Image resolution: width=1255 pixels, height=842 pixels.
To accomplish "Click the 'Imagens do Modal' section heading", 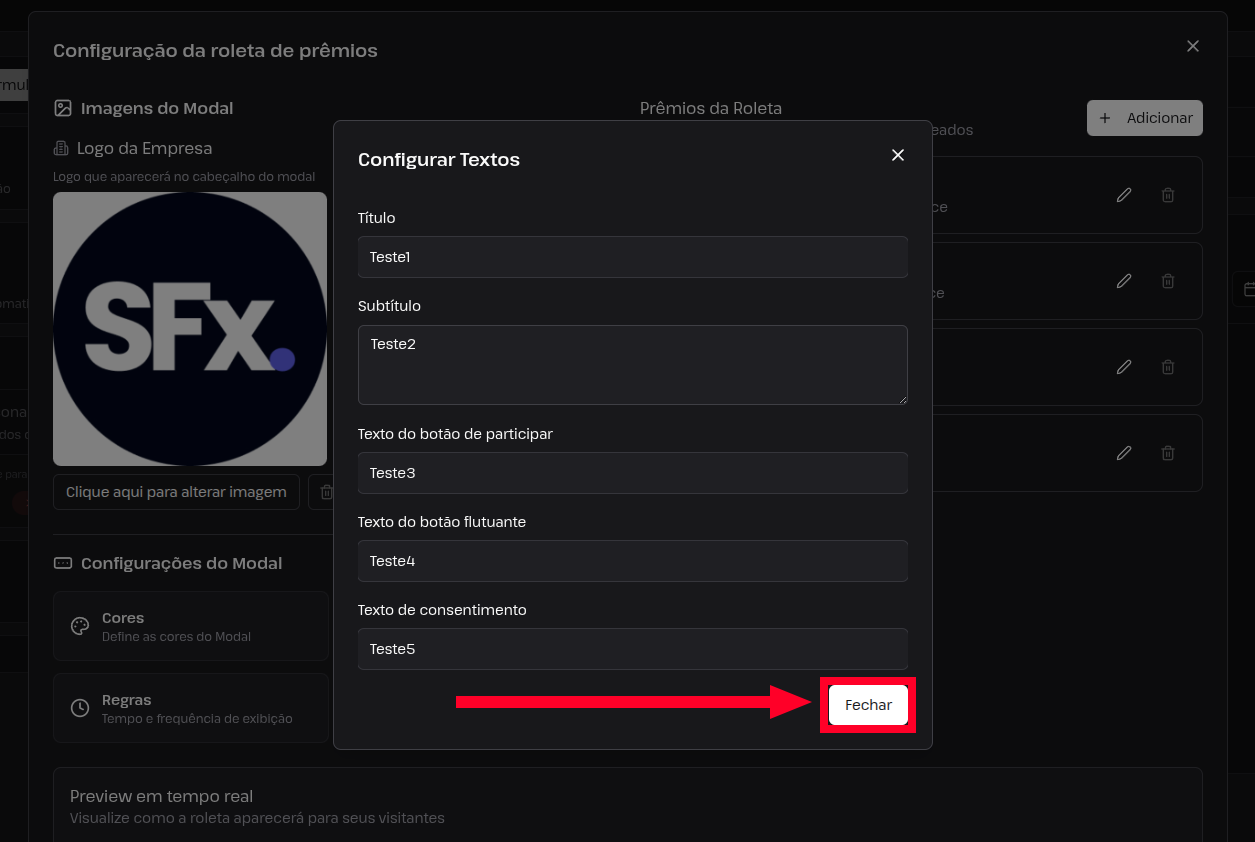I will point(157,108).
